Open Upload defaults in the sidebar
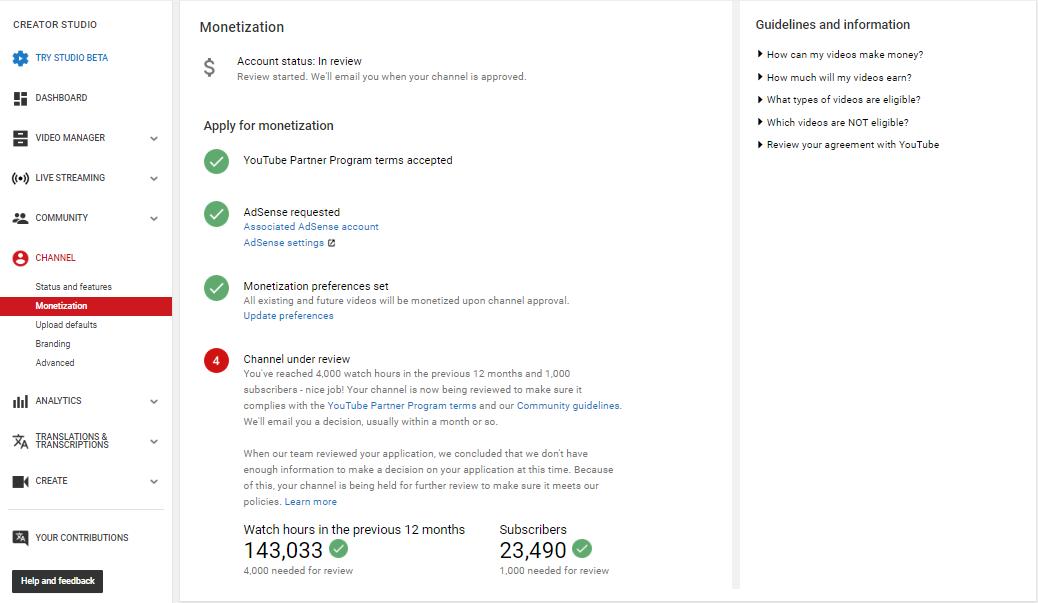Screen dimensions: 1038x603 click(x=66, y=325)
